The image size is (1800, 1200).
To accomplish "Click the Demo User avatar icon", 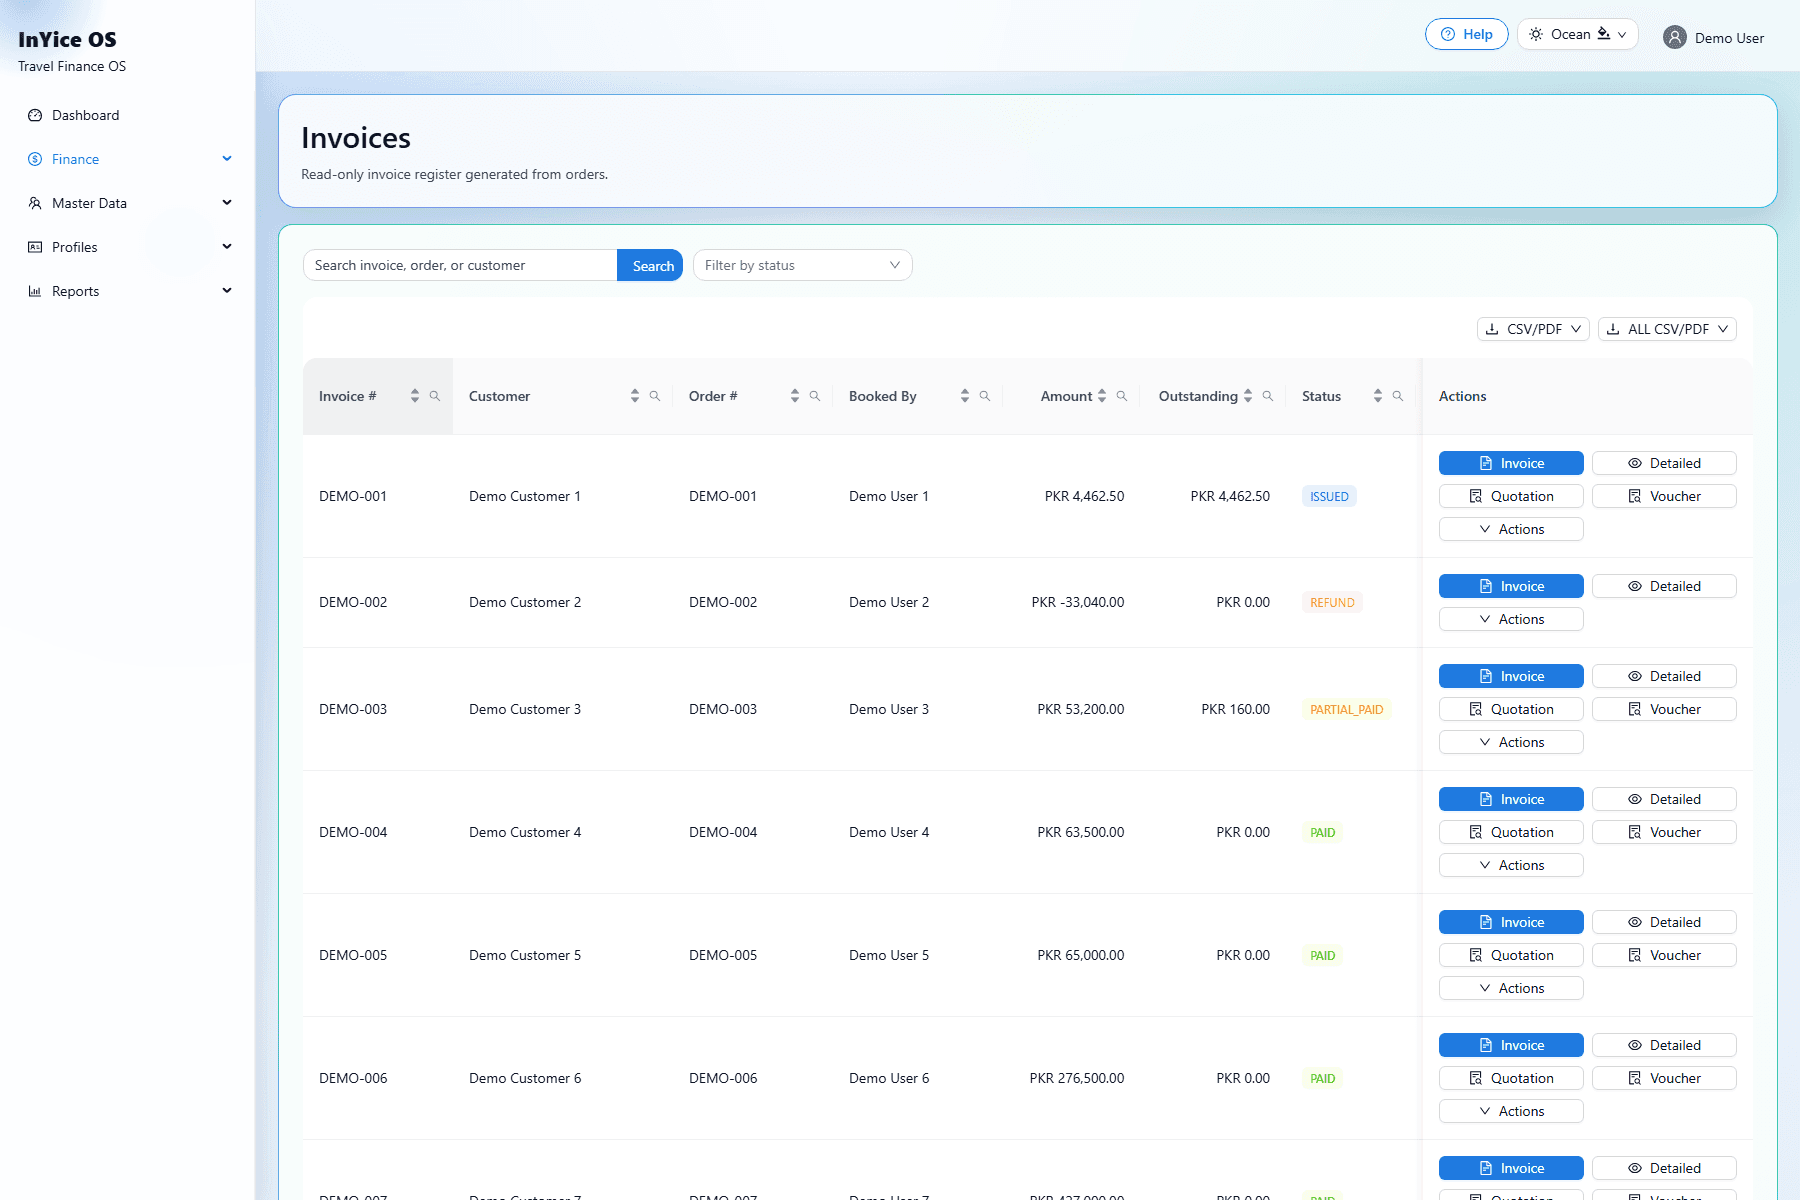I will coord(1674,37).
